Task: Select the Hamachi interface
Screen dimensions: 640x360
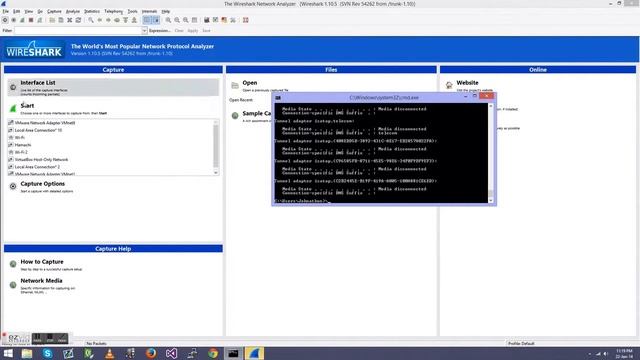Action: pos(22,145)
